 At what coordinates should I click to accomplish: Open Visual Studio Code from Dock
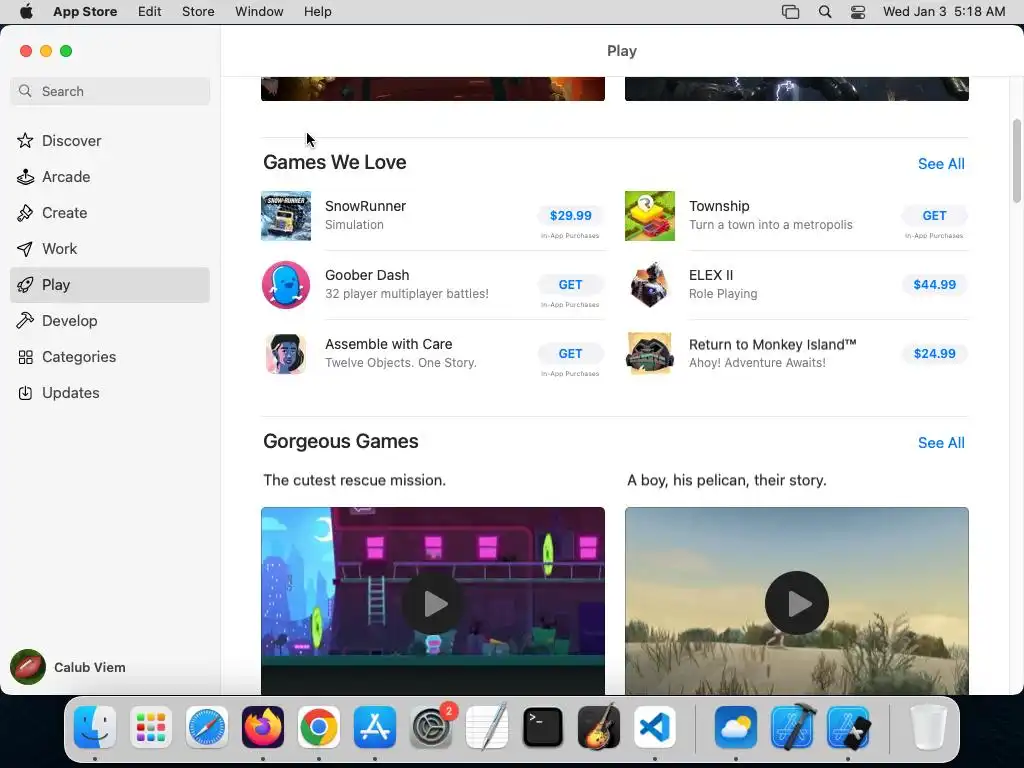click(x=655, y=727)
